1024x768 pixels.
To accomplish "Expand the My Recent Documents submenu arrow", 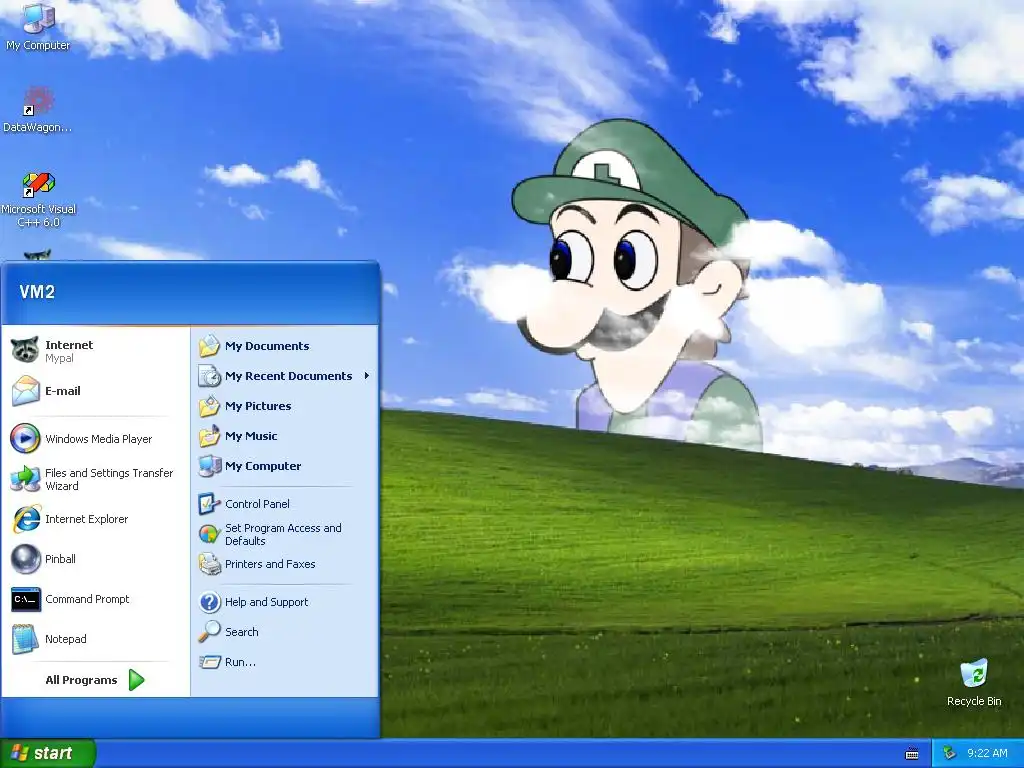I will pos(366,376).
